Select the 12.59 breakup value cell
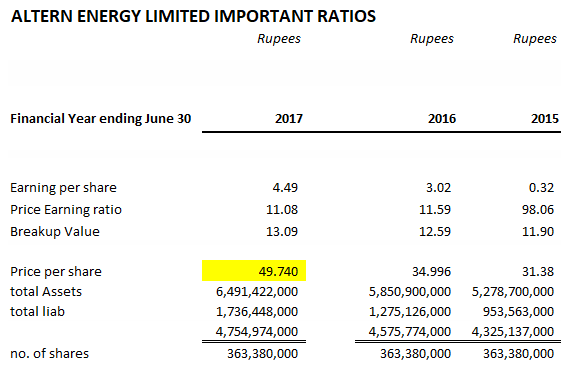The image size is (570, 370). pyautogui.click(x=435, y=232)
